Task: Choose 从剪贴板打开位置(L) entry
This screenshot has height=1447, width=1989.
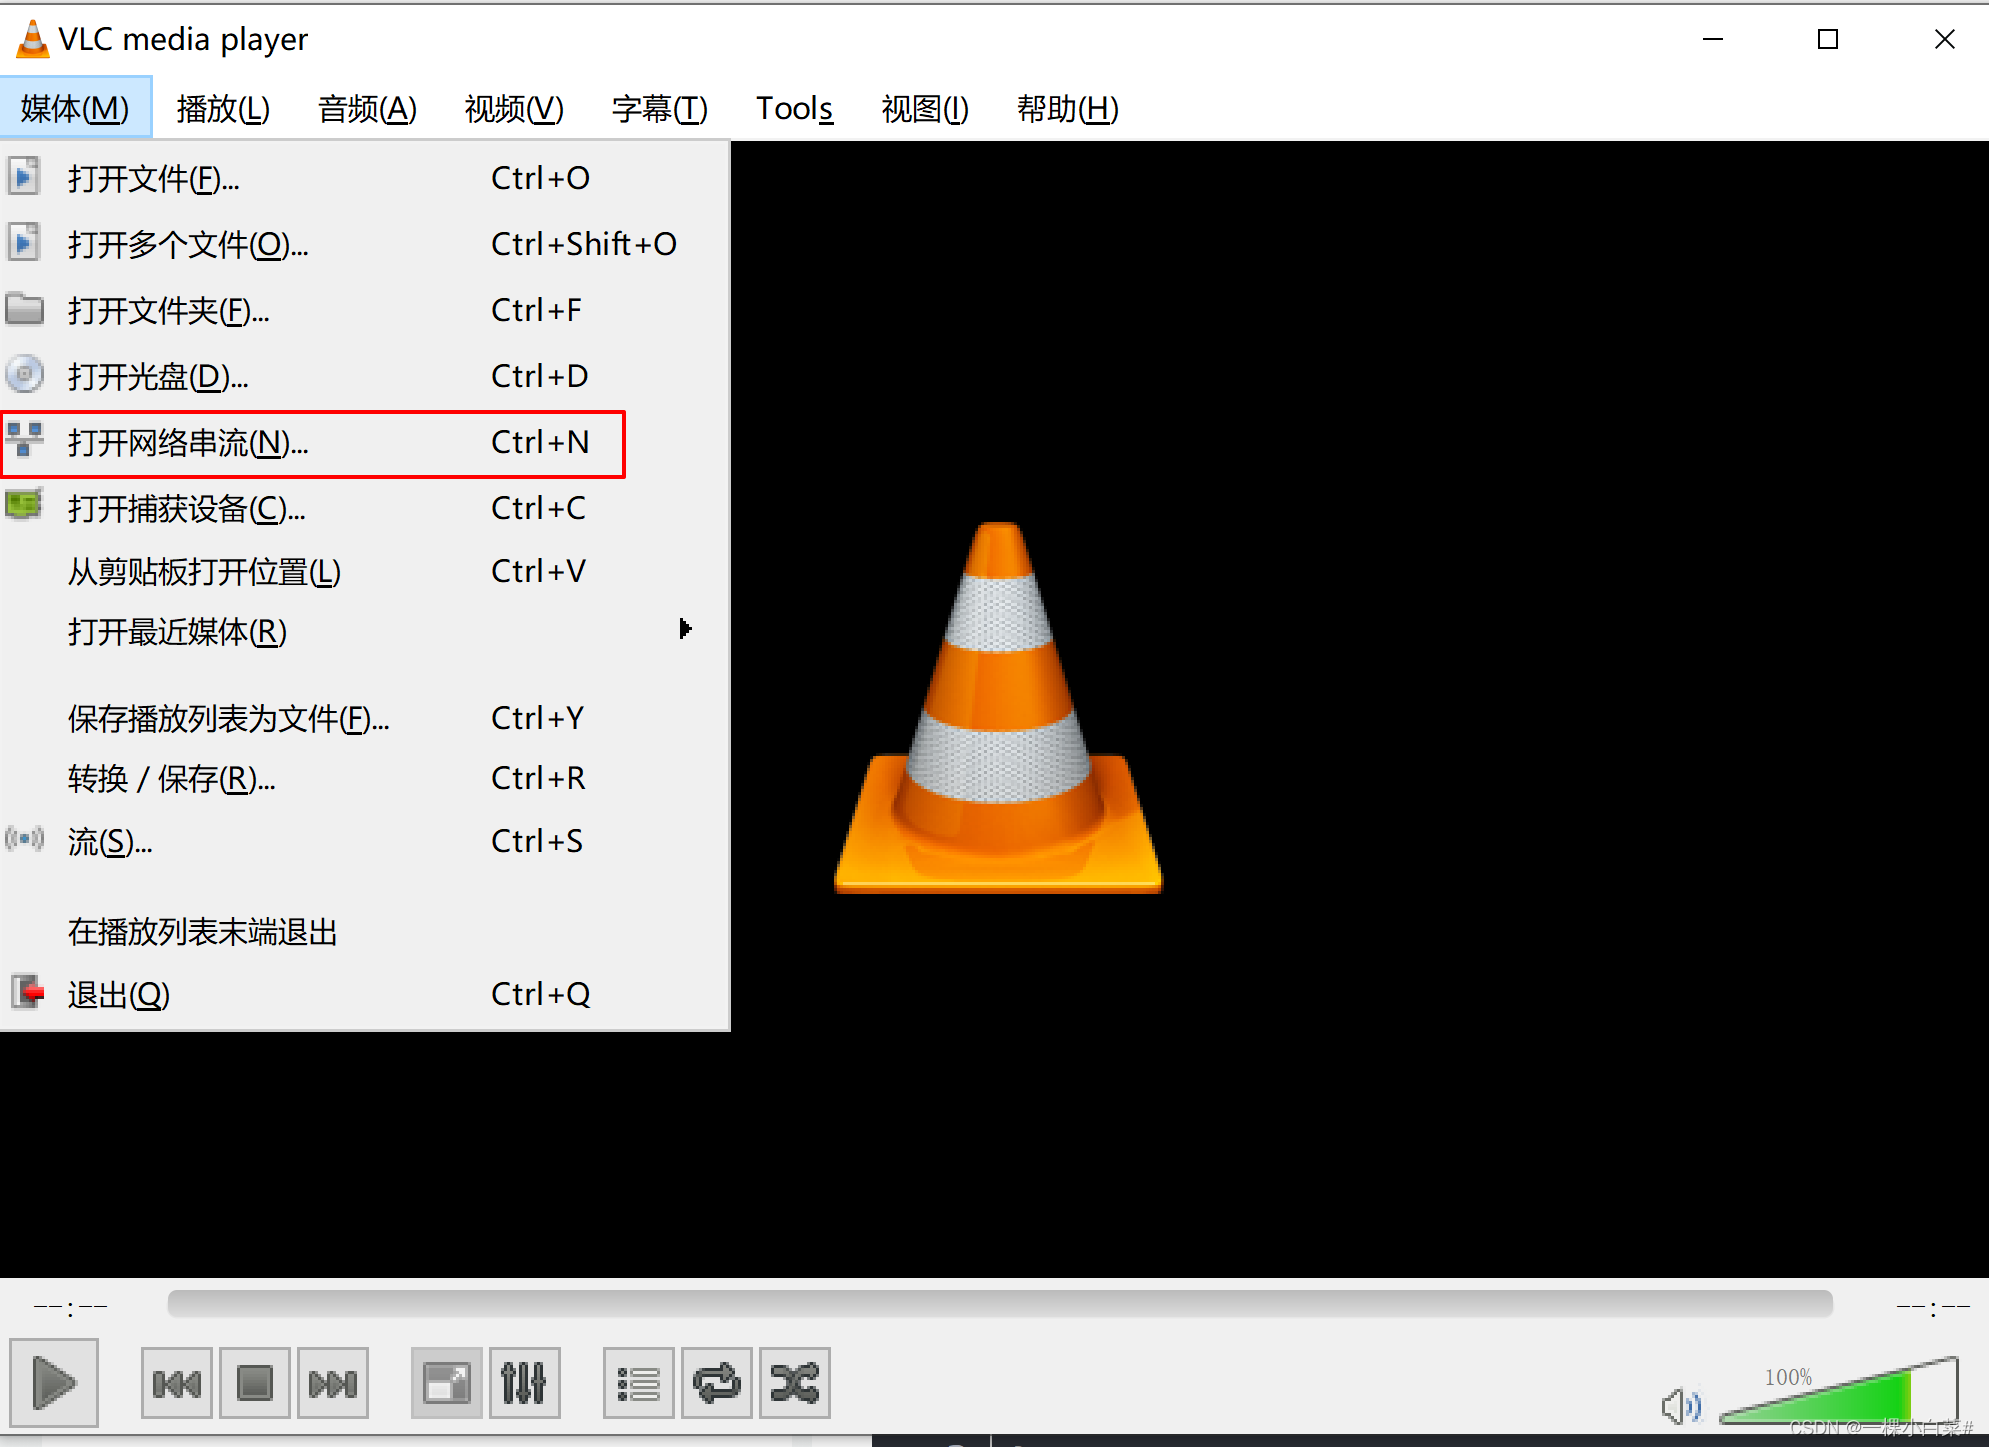Action: pos(365,571)
